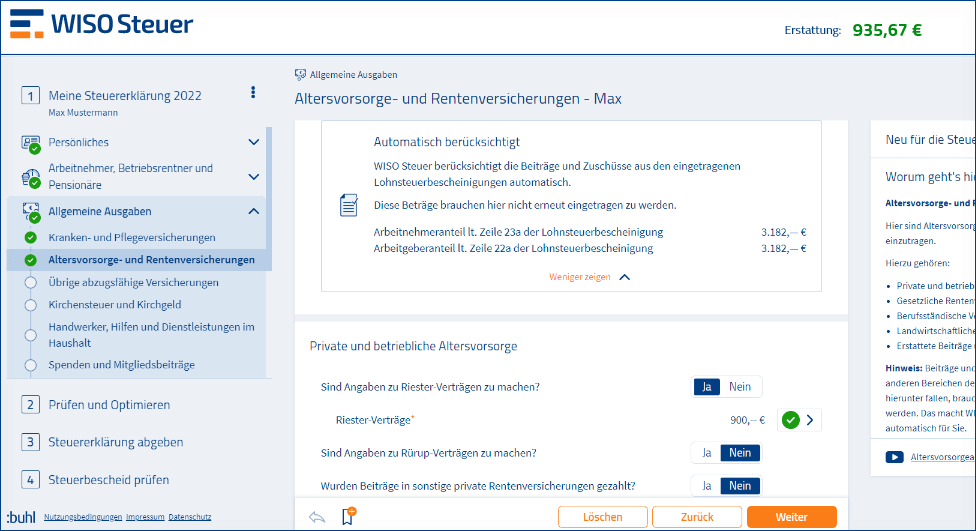Image resolution: width=976 pixels, height=531 pixels.
Task: Click the step 2 number box
Action: (x=30, y=405)
